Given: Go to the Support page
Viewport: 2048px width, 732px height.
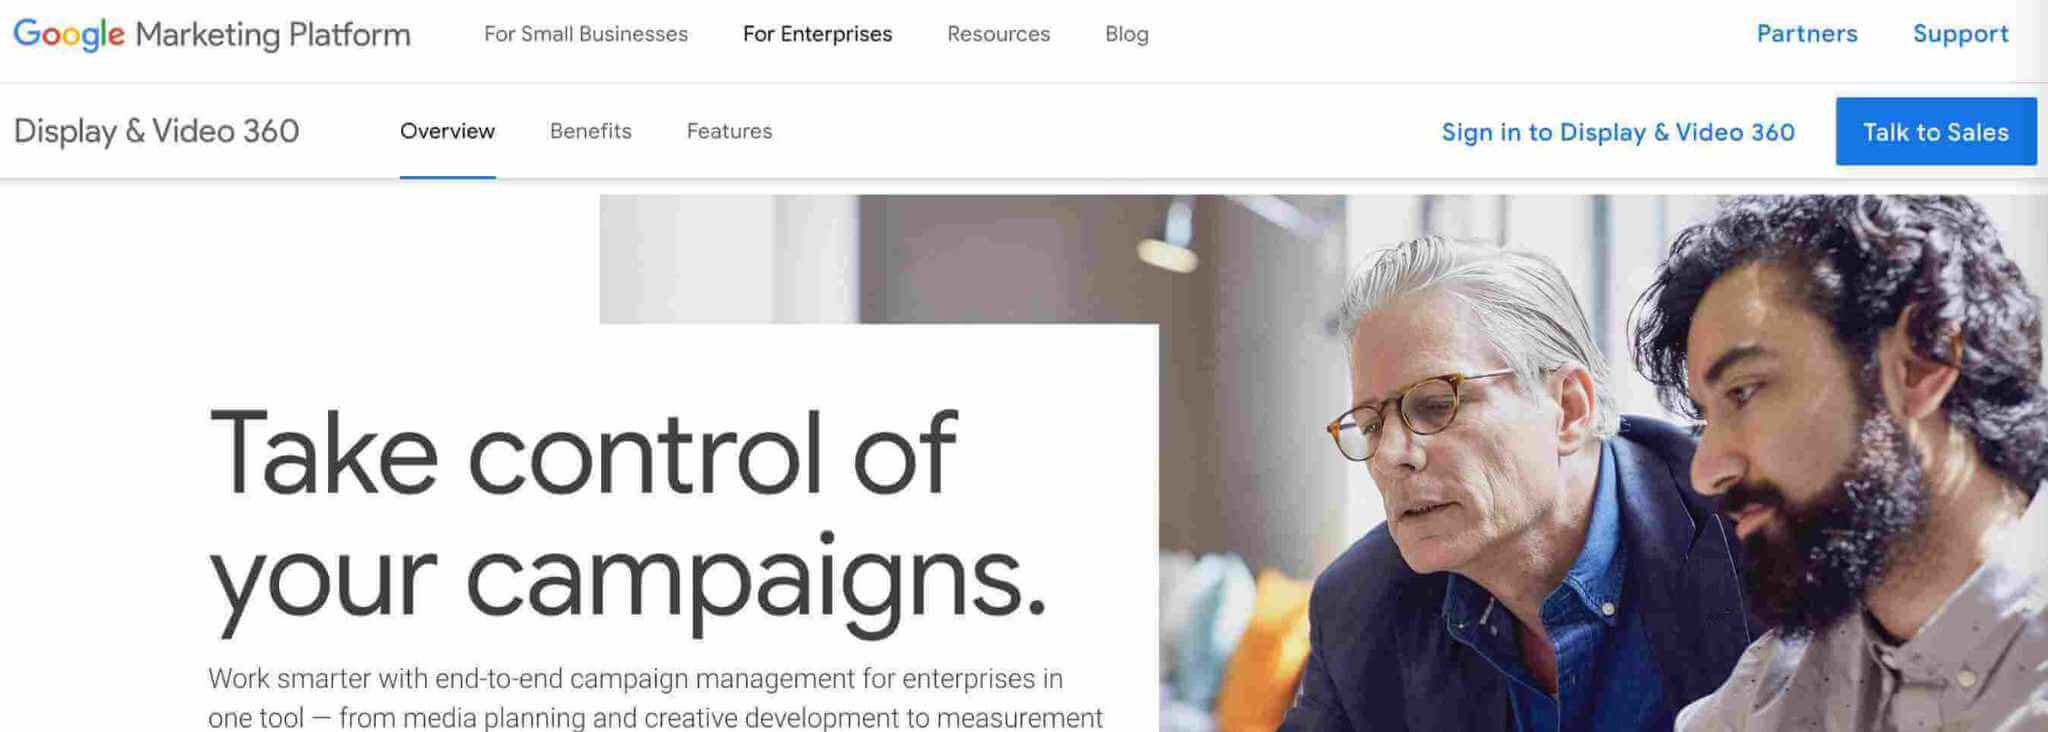Looking at the screenshot, I should 1959,33.
